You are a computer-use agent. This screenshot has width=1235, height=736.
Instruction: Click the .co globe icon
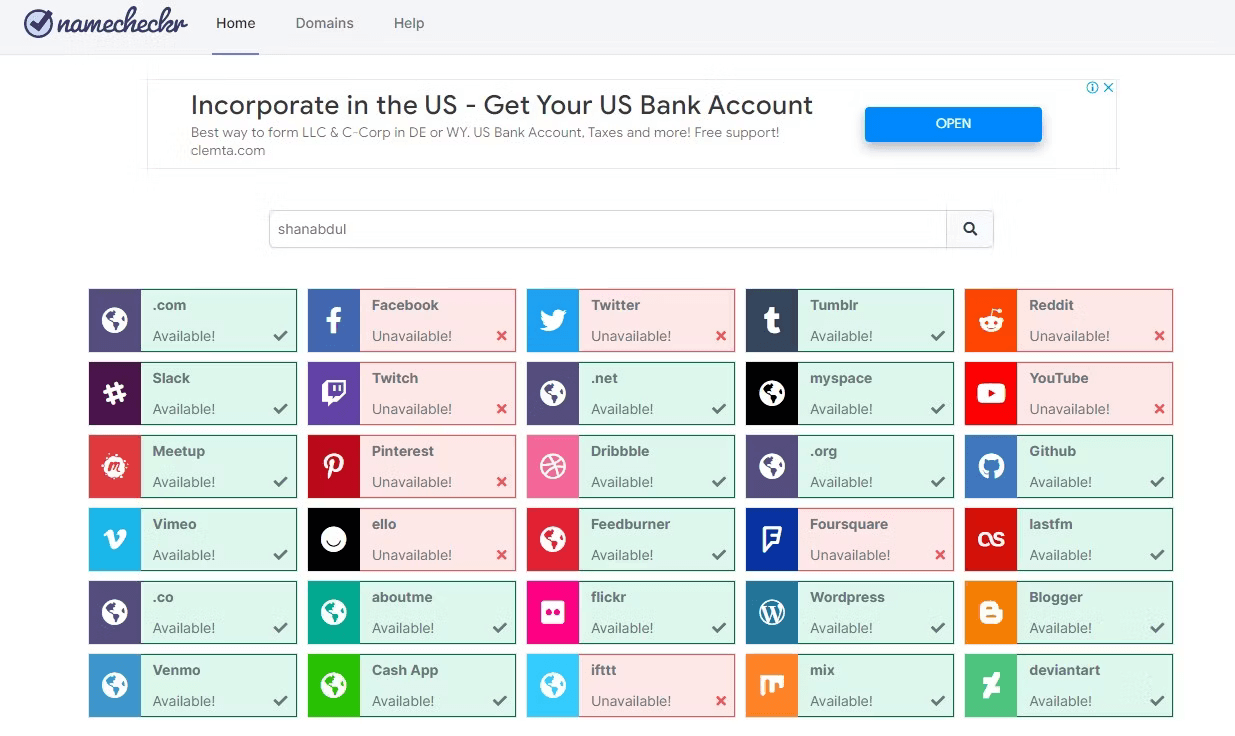coord(115,613)
